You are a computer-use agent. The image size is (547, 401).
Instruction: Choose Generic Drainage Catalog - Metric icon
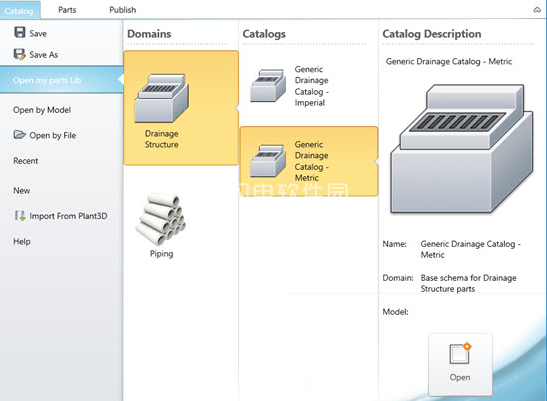tap(268, 161)
